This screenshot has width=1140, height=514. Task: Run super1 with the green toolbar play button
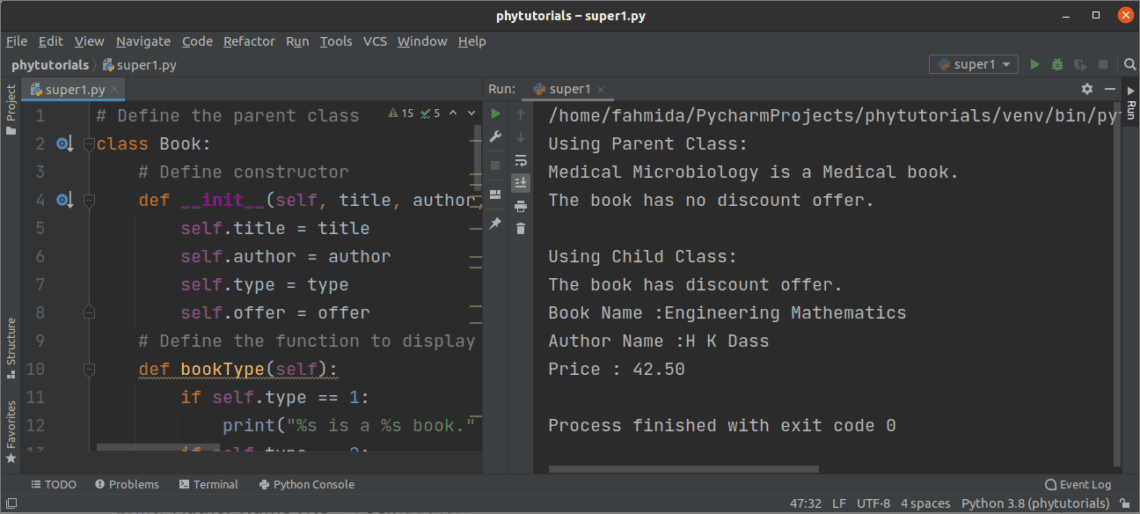(x=1035, y=65)
